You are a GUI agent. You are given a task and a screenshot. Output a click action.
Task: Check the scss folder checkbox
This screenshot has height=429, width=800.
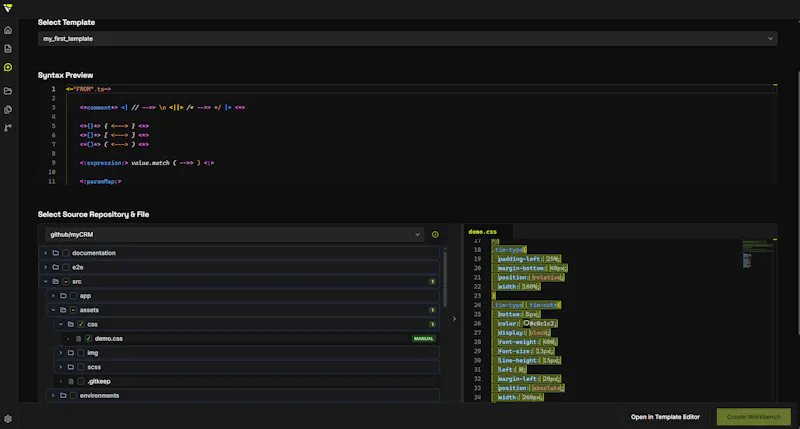[81, 367]
